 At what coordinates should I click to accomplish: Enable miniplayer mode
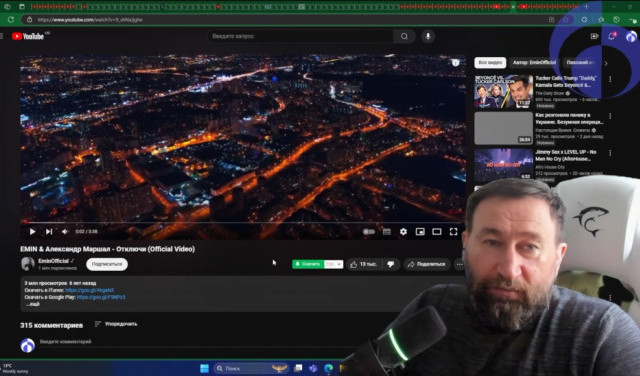(x=420, y=231)
